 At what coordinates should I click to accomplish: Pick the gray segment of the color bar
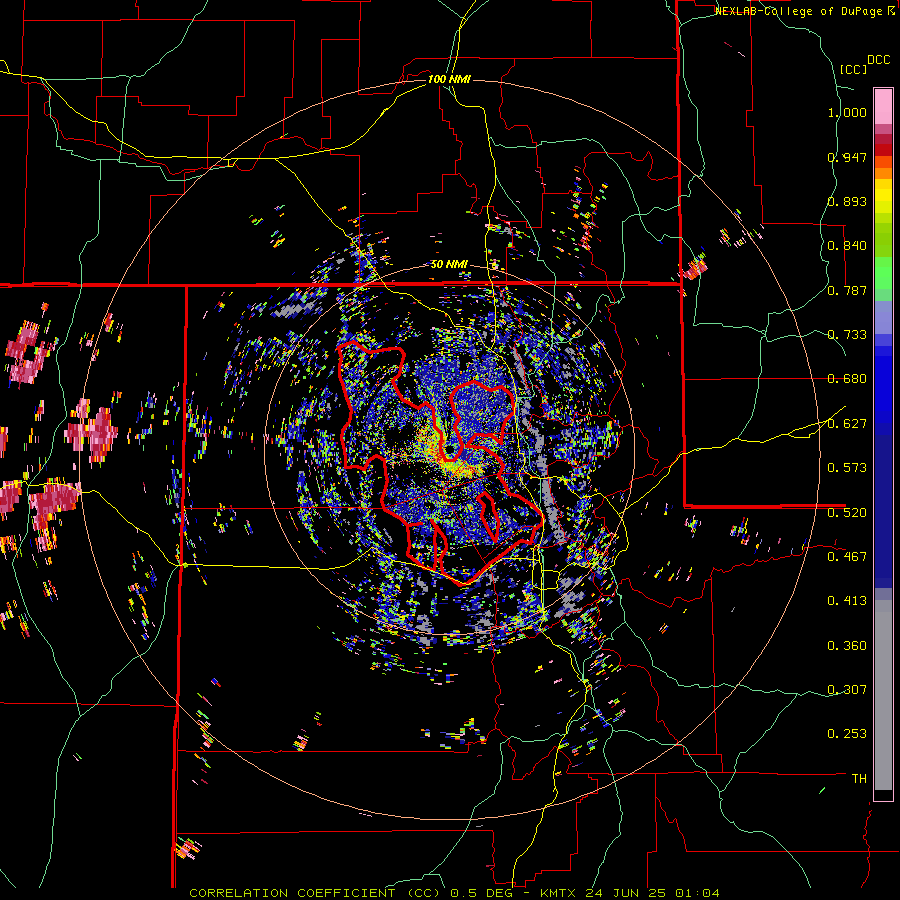click(883, 695)
